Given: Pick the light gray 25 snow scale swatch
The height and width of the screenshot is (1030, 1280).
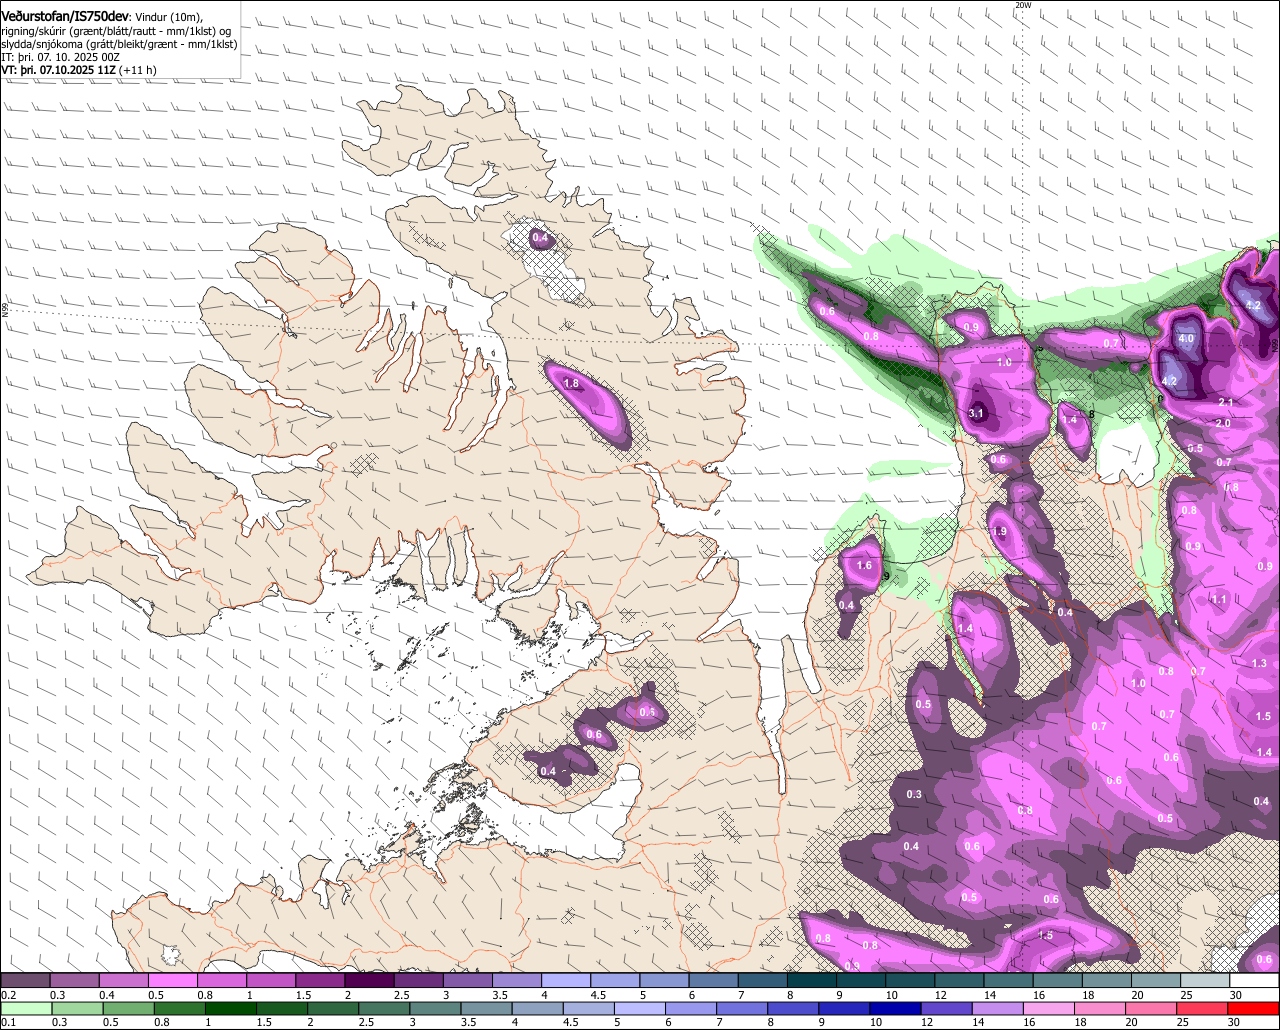Looking at the screenshot, I should point(1205,981).
